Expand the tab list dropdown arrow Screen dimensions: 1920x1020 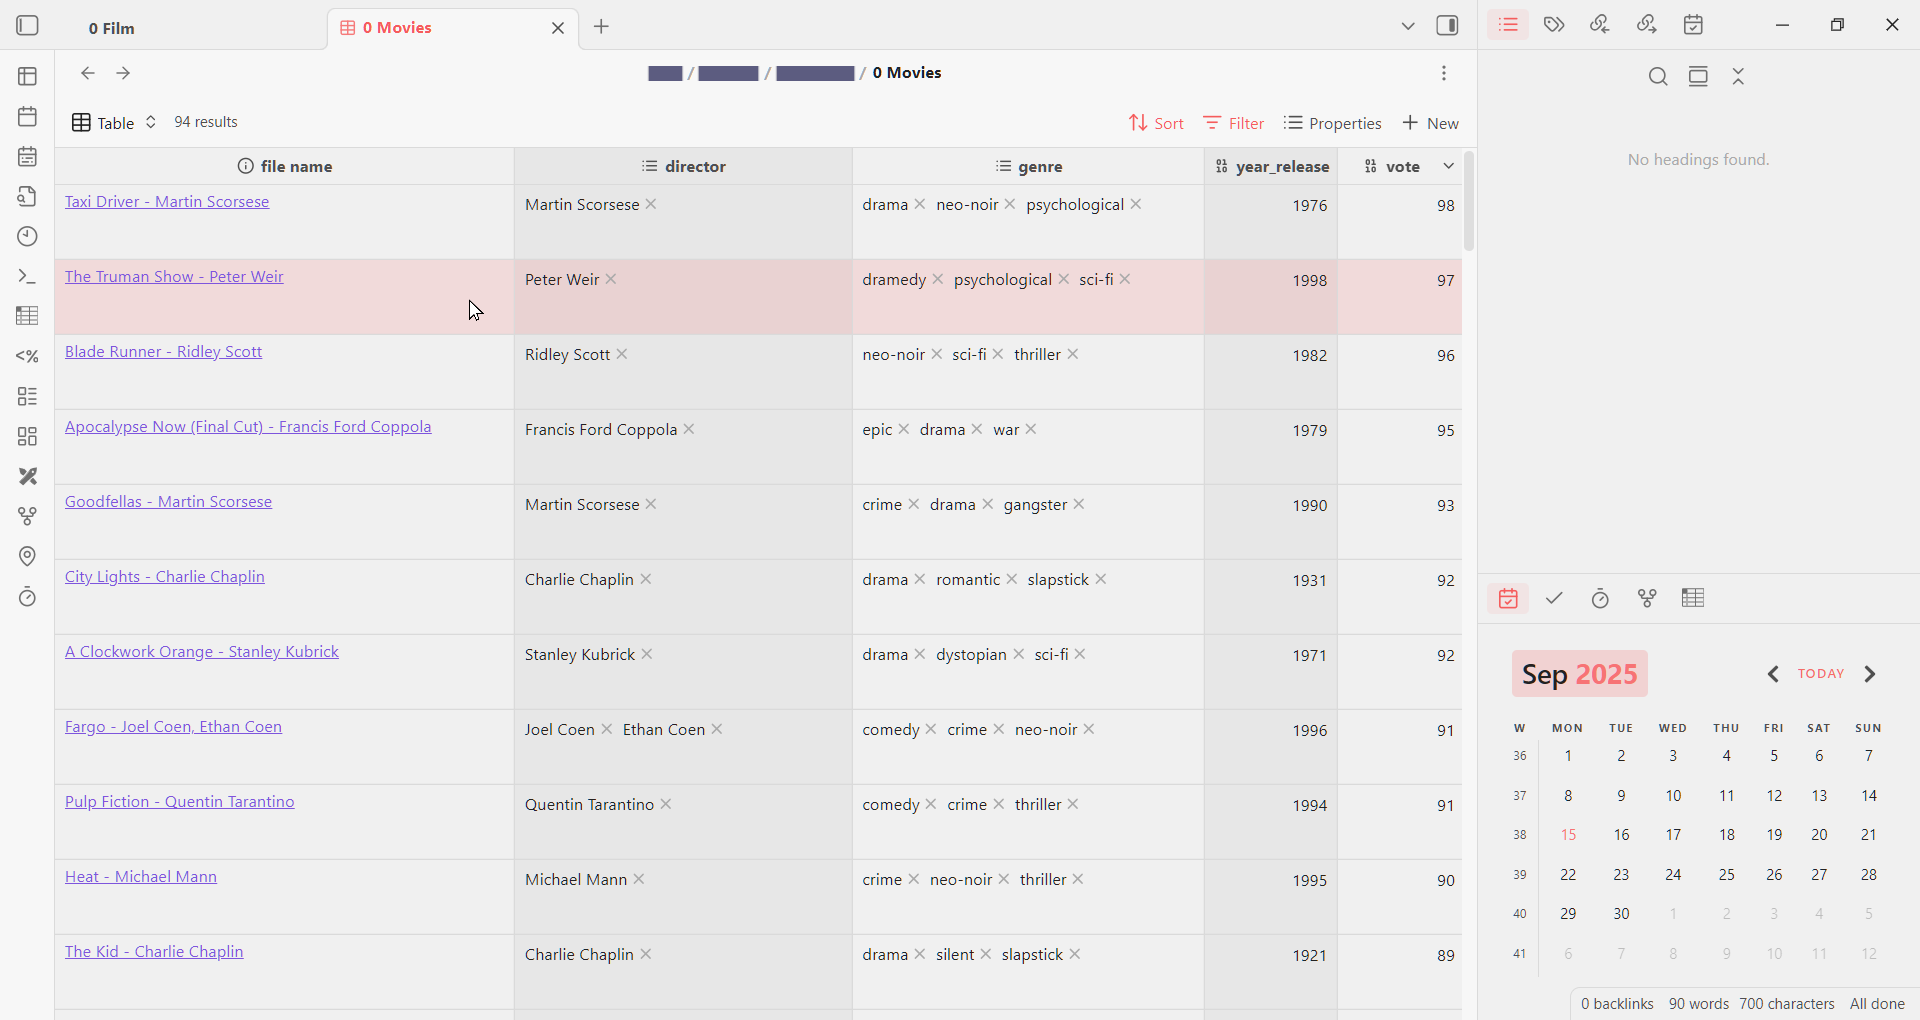(1407, 26)
